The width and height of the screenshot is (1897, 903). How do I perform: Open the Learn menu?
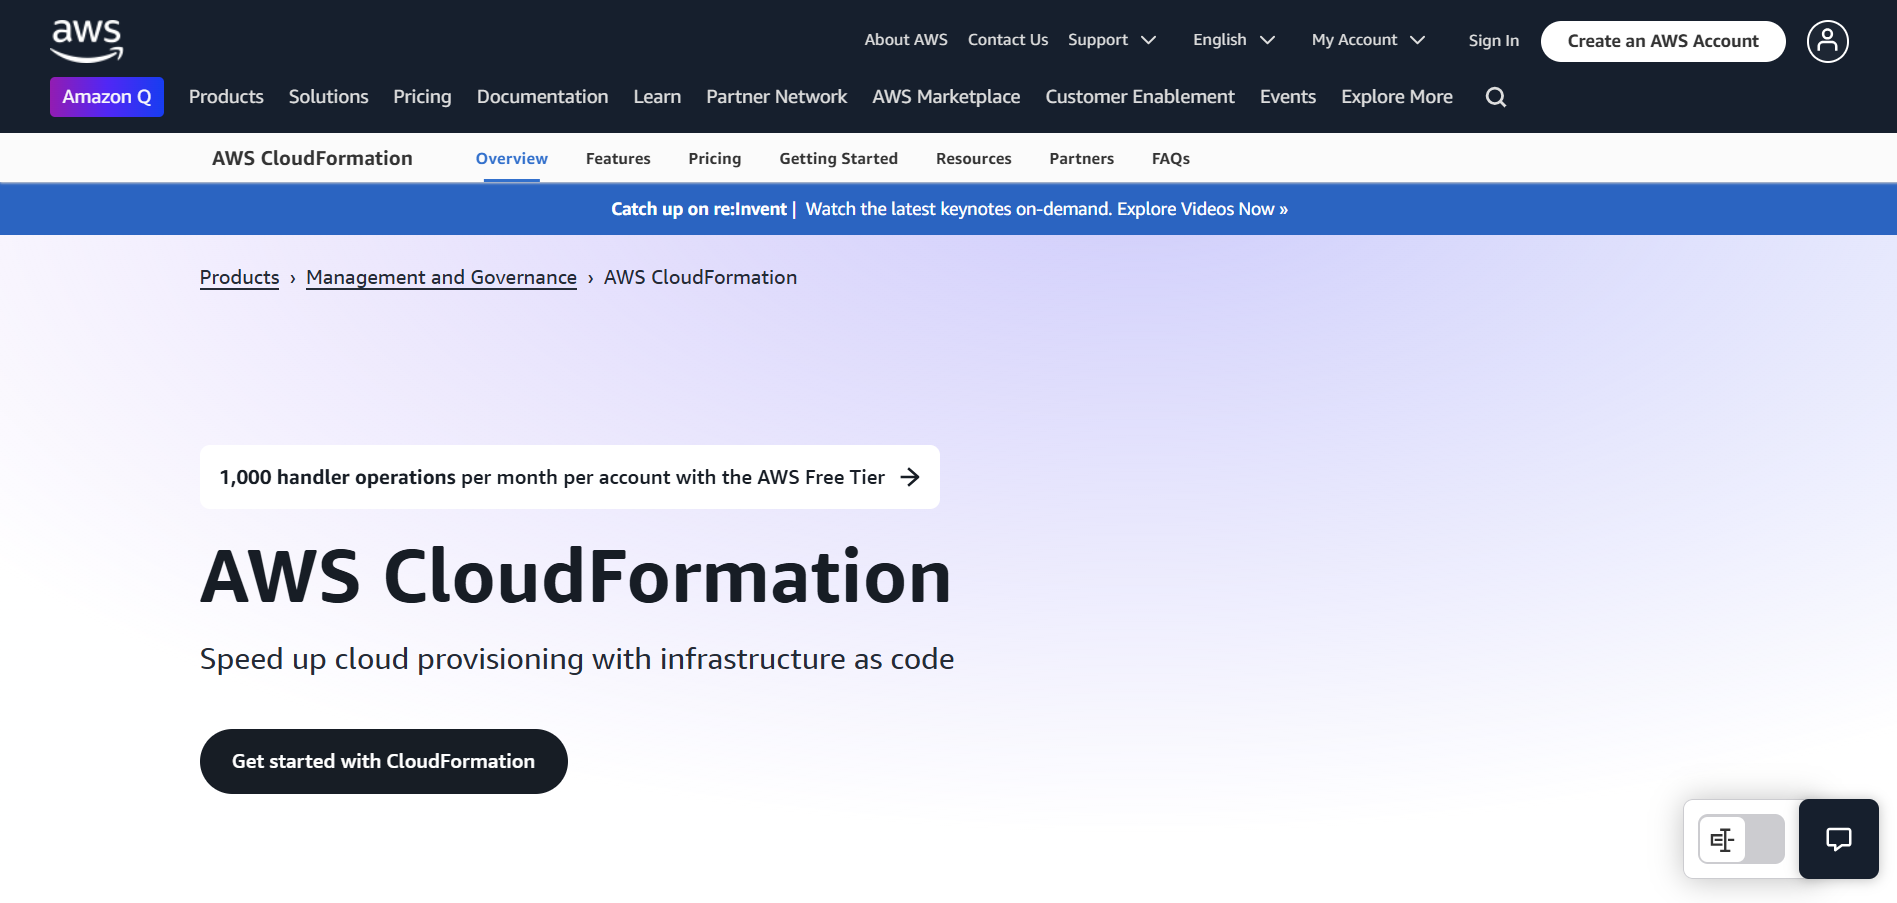click(x=657, y=97)
